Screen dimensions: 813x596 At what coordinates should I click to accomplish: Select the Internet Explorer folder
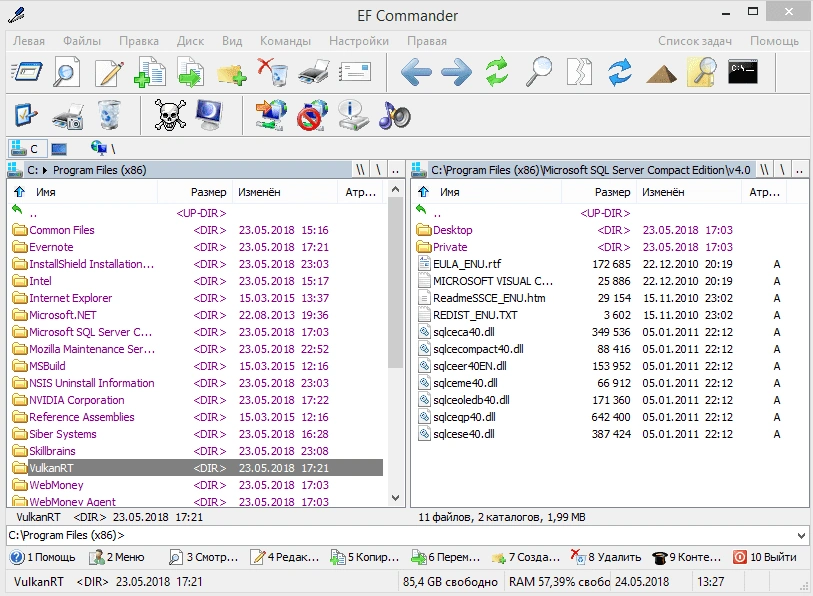click(197, 298)
